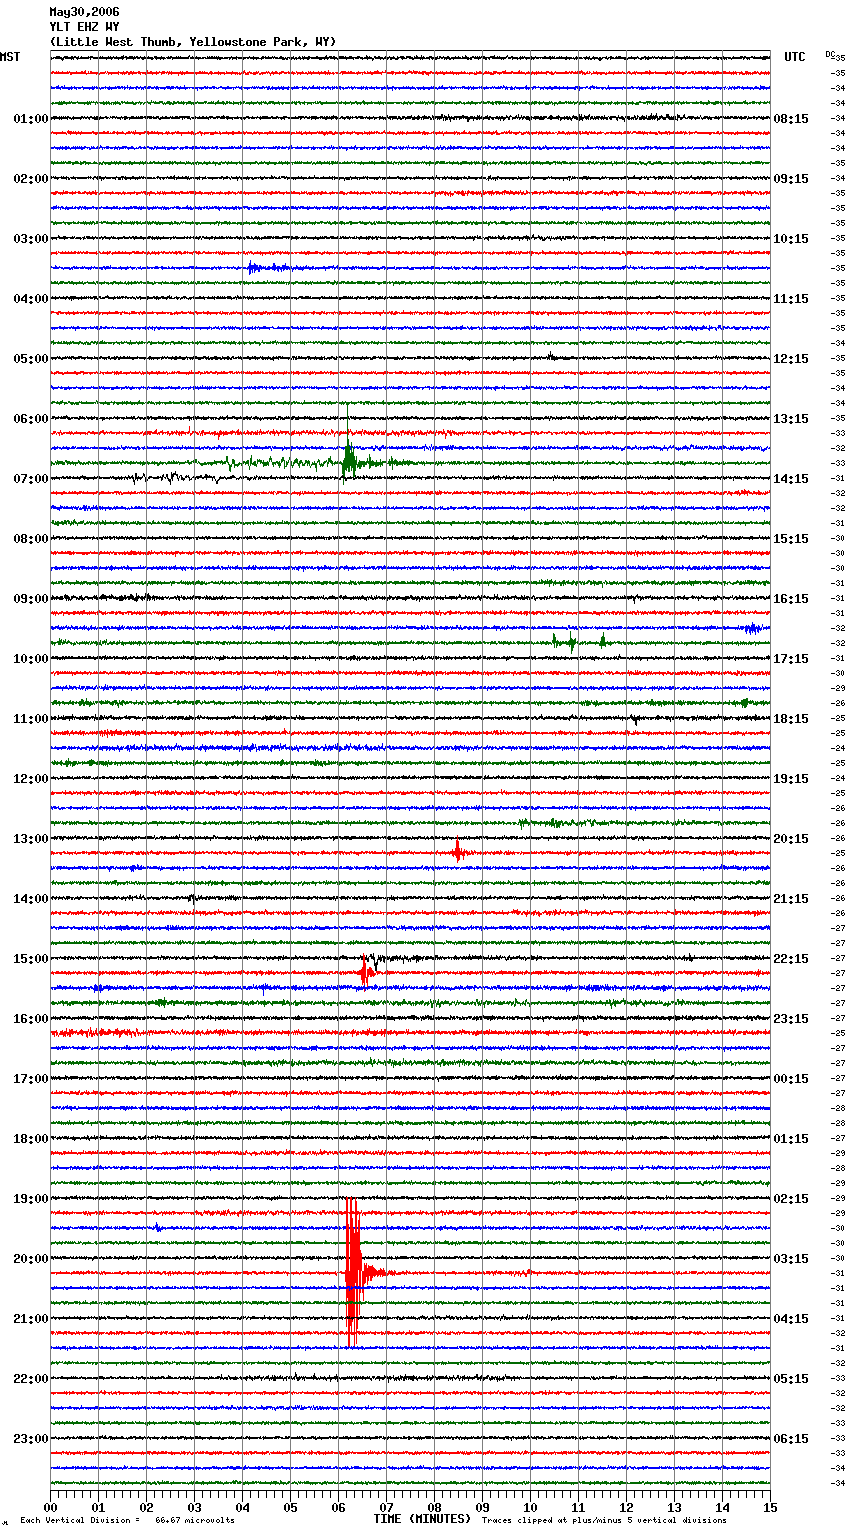
Task: Click the red event after 15:00 MST
Action: pyautogui.click(x=366, y=971)
